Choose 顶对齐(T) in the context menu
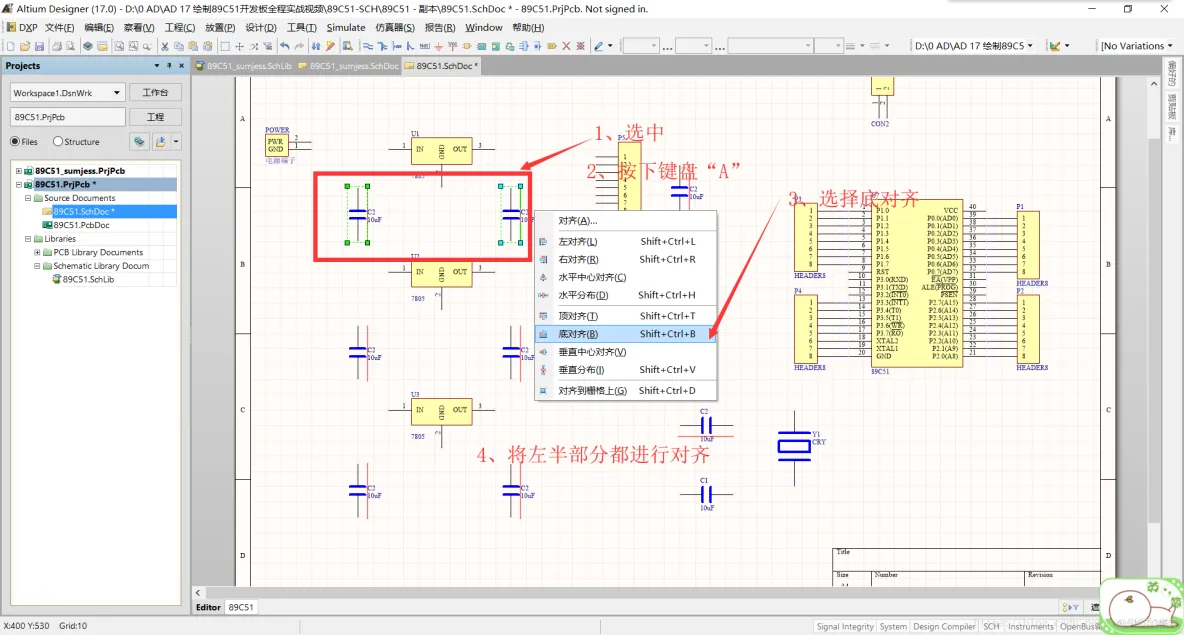 [x=625, y=316]
